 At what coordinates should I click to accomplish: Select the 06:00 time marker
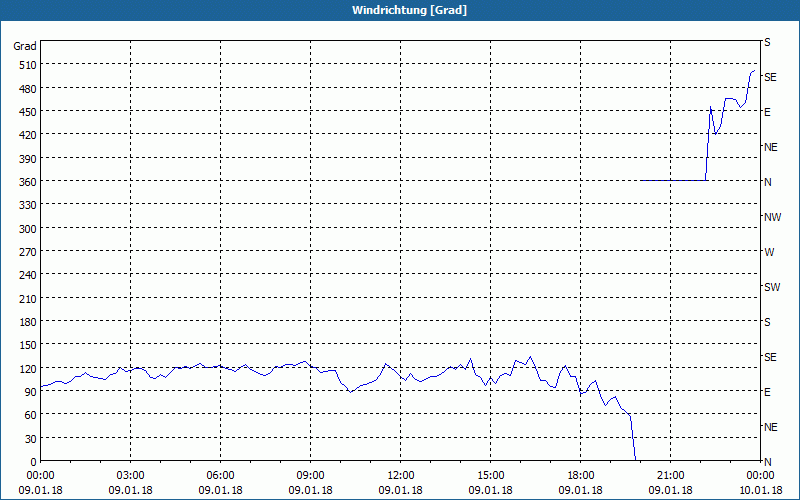pos(220,476)
